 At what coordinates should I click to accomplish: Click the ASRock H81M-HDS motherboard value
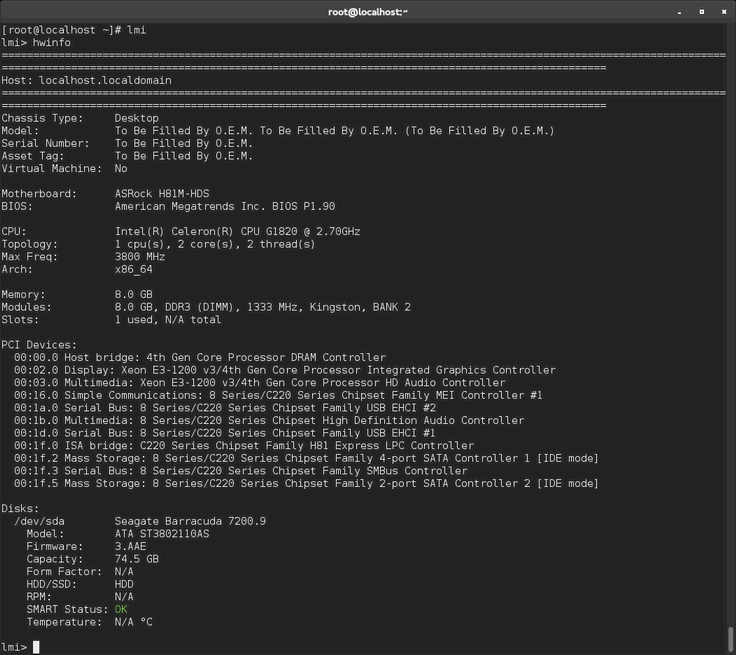(x=162, y=193)
